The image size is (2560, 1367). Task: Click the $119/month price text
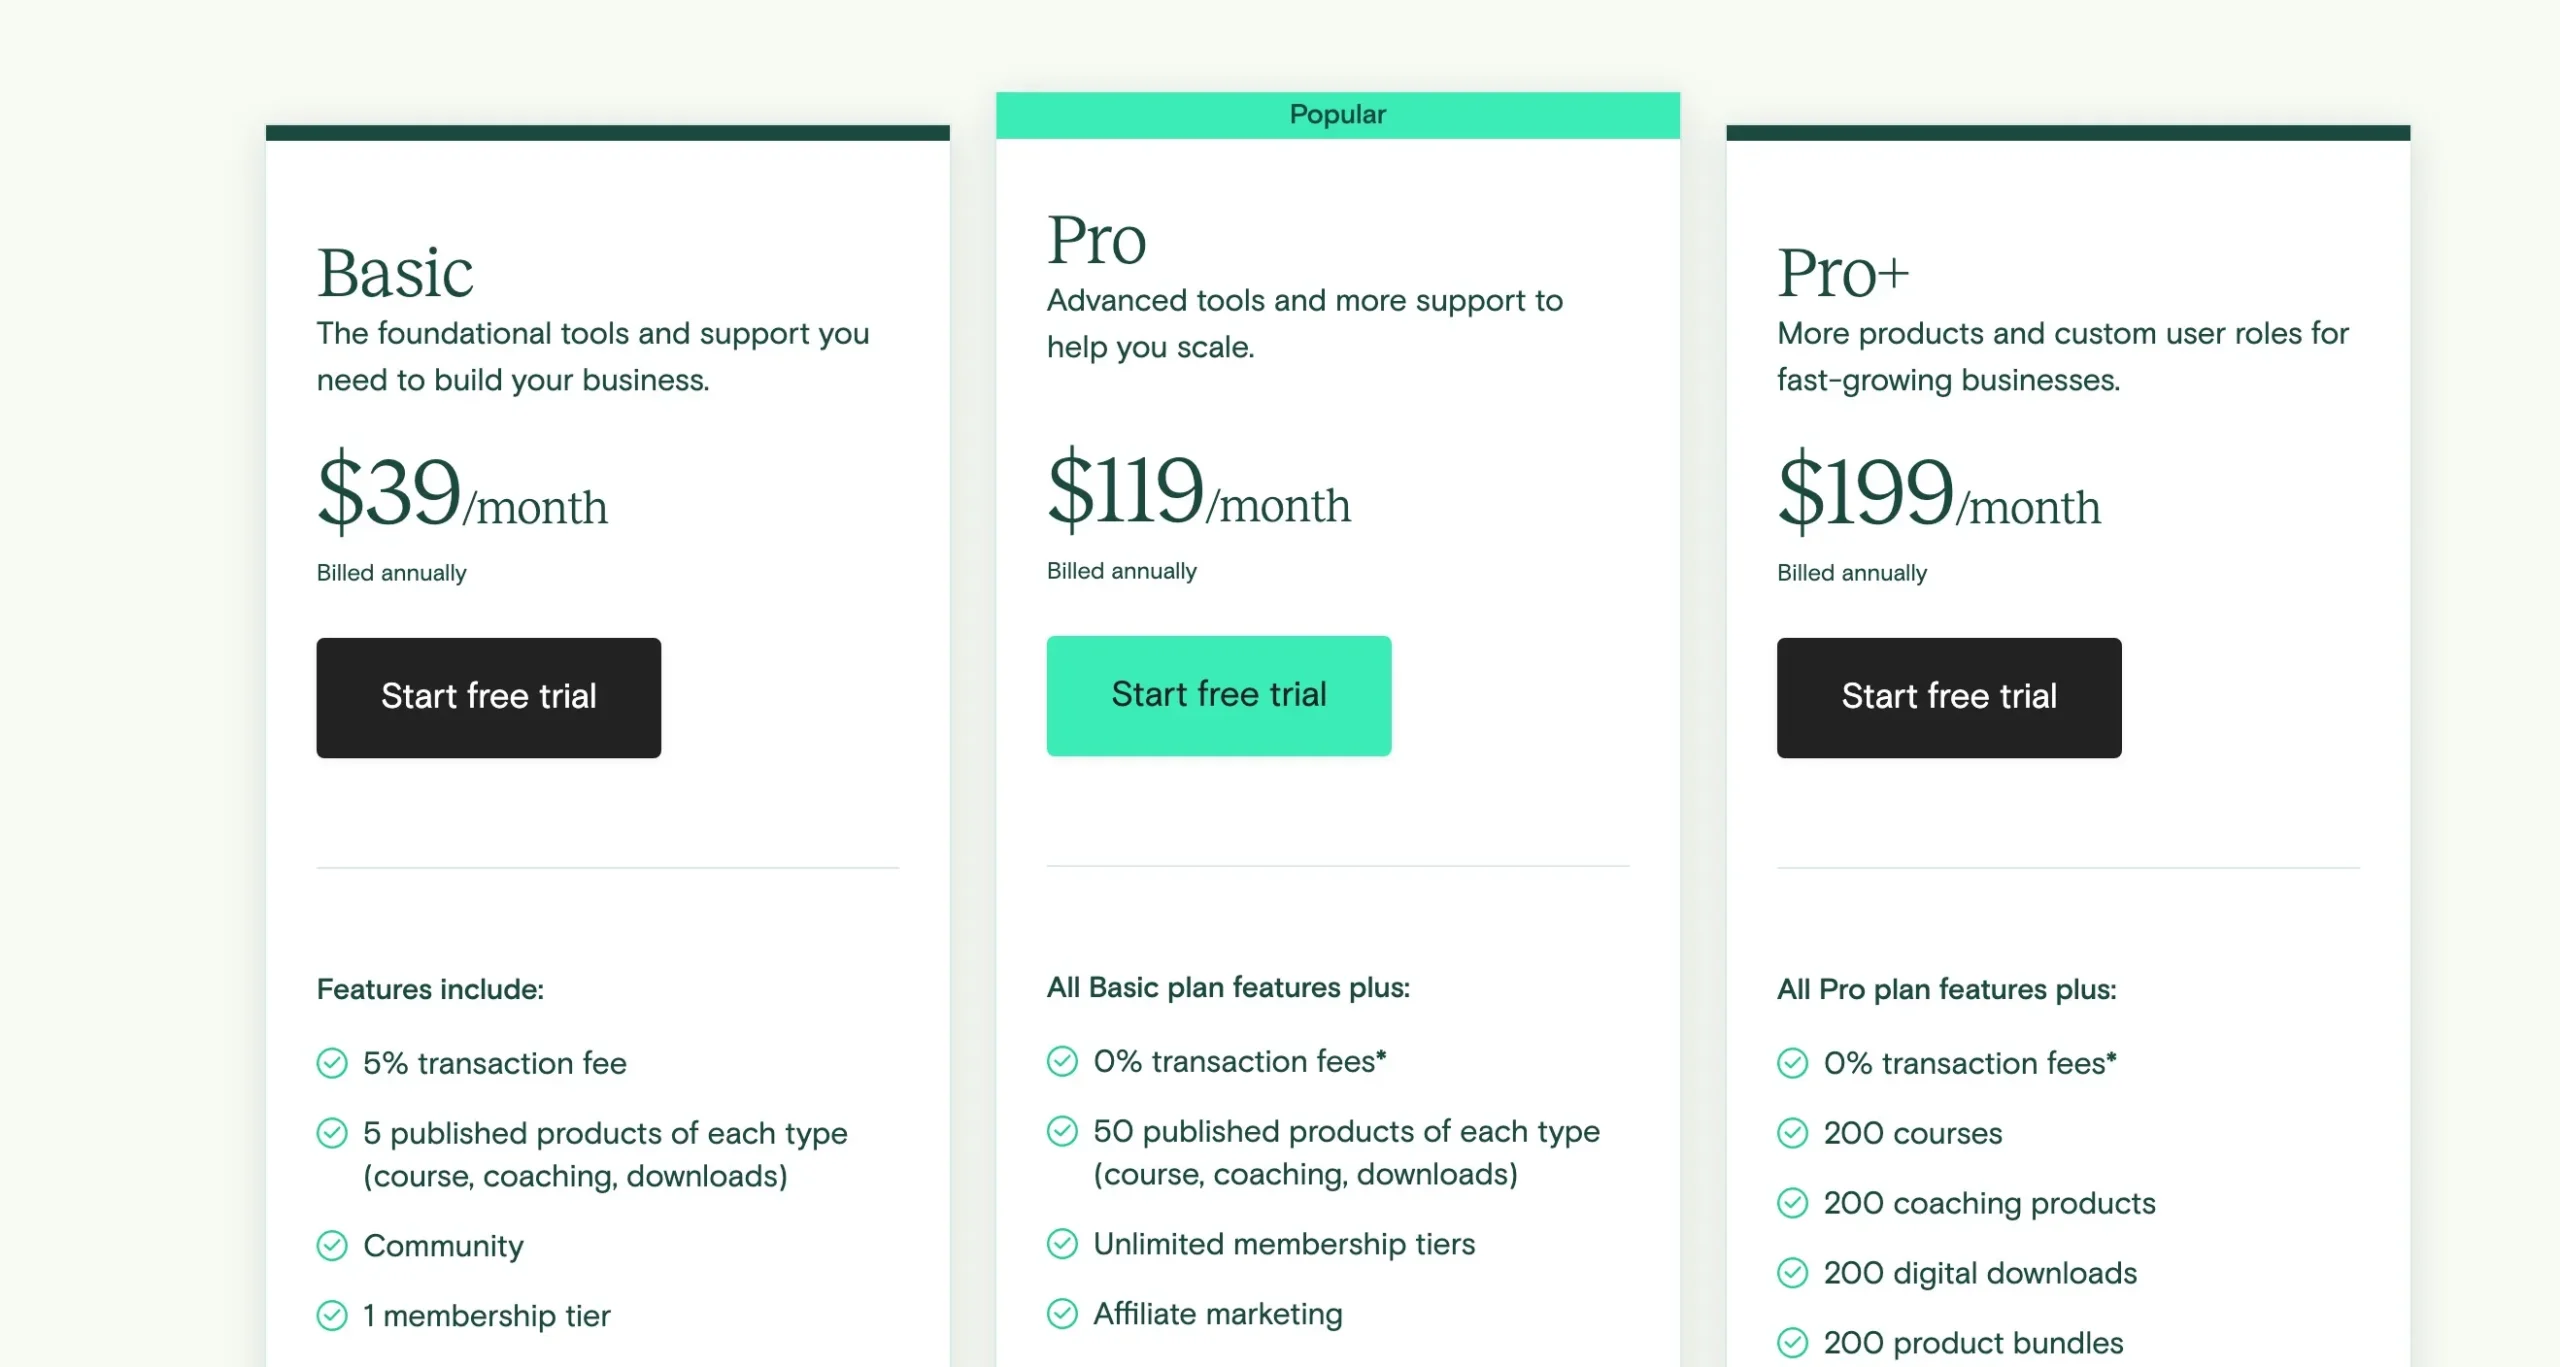pyautogui.click(x=1198, y=491)
